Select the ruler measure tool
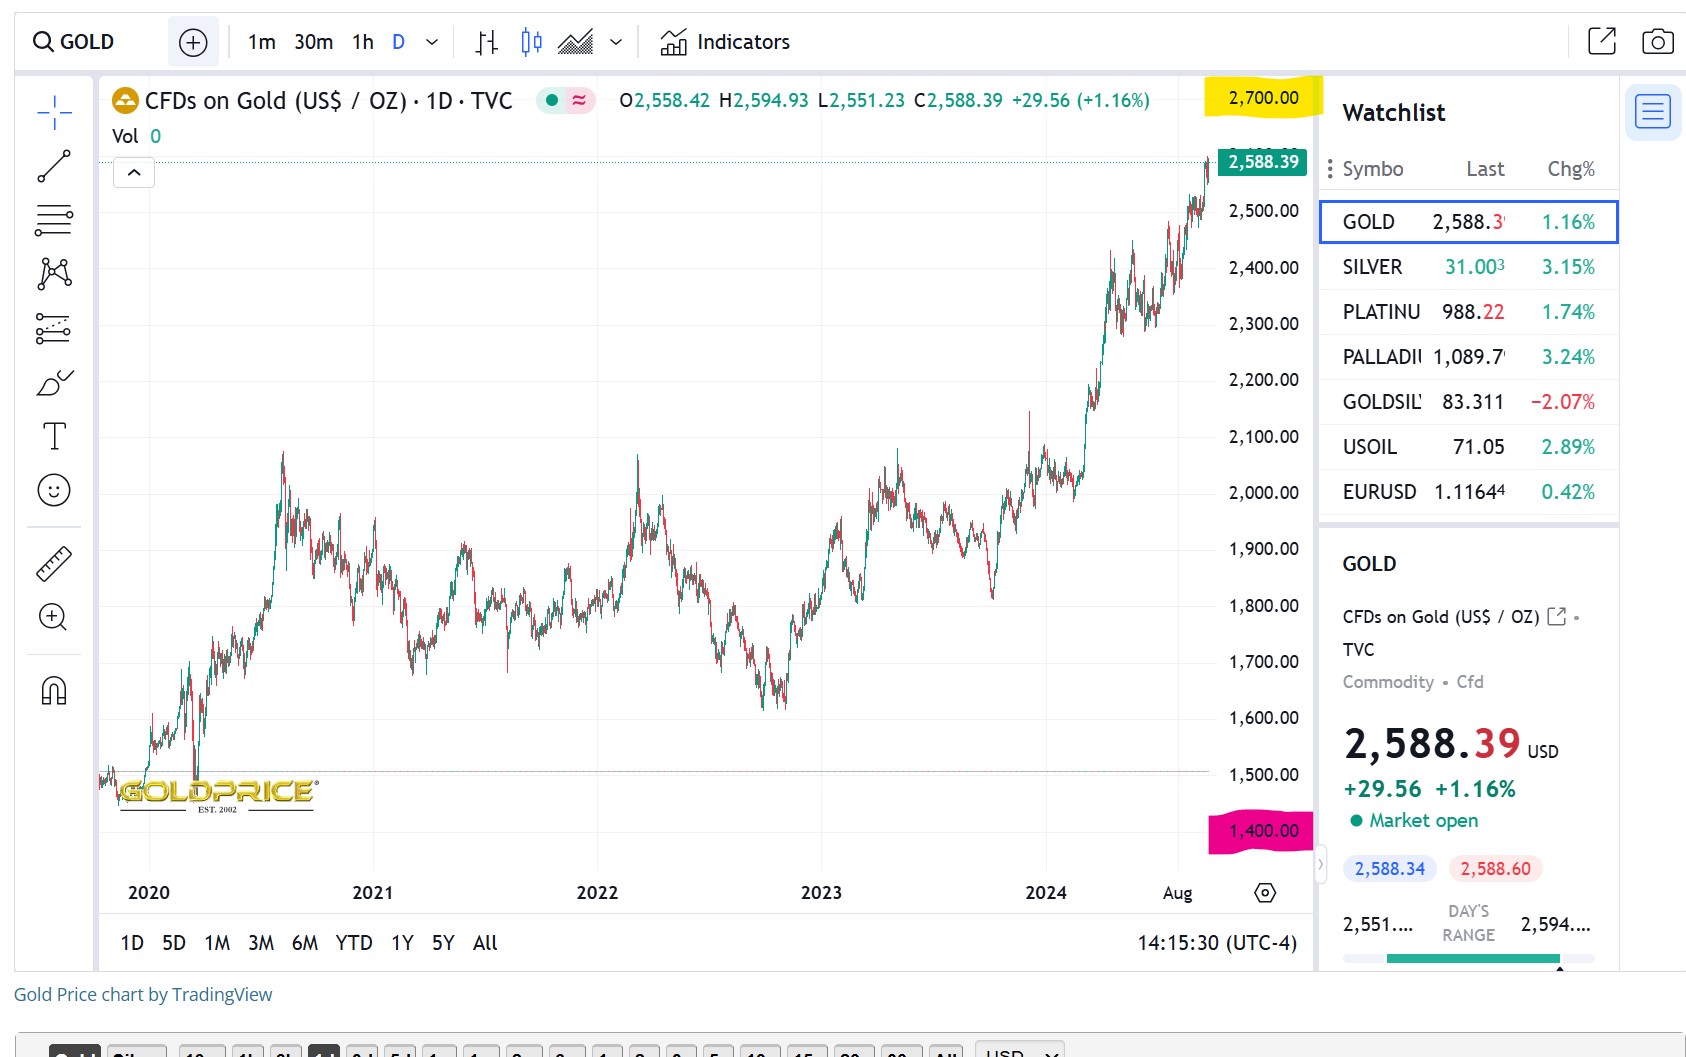 tap(54, 564)
